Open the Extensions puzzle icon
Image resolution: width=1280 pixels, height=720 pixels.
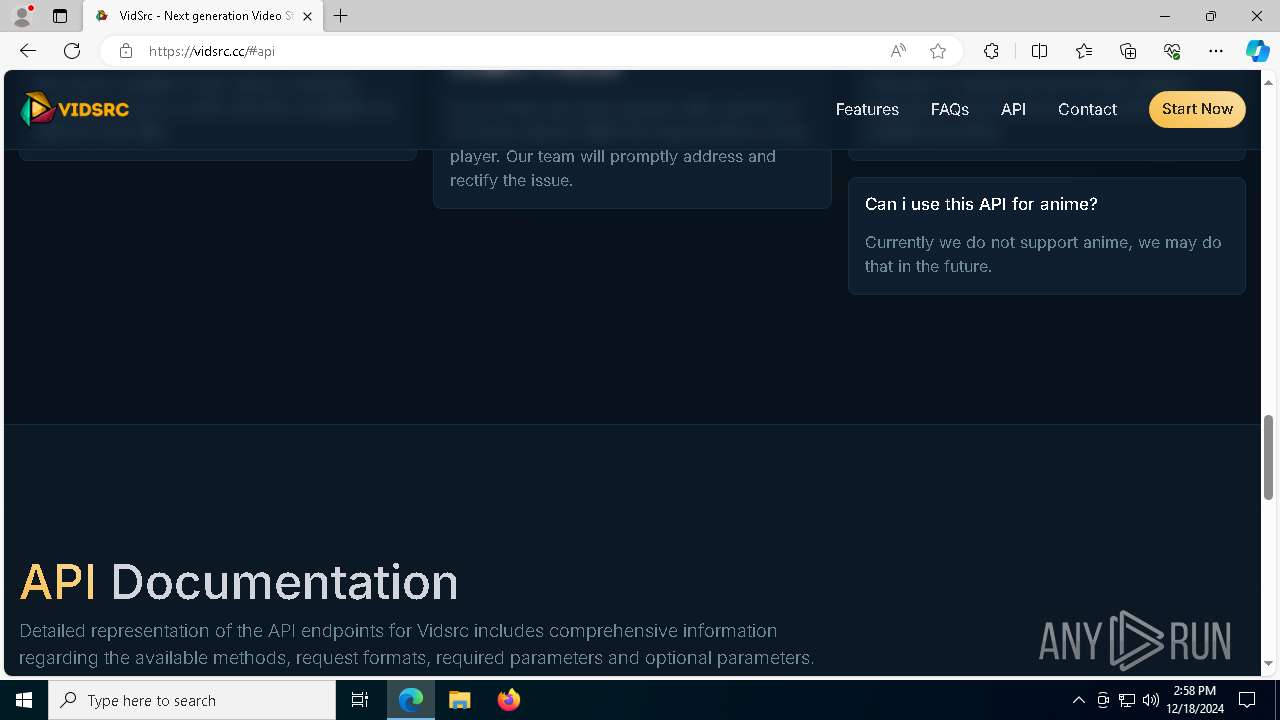tap(991, 51)
